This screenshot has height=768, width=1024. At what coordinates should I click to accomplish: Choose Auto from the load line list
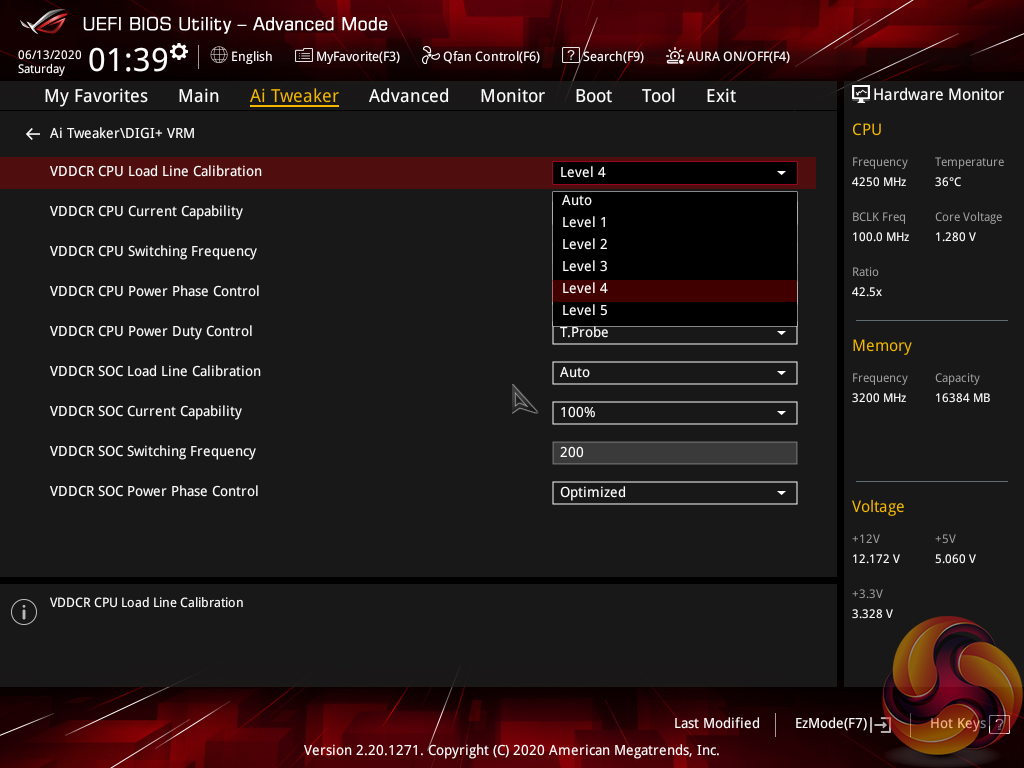click(x=577, y=200)
